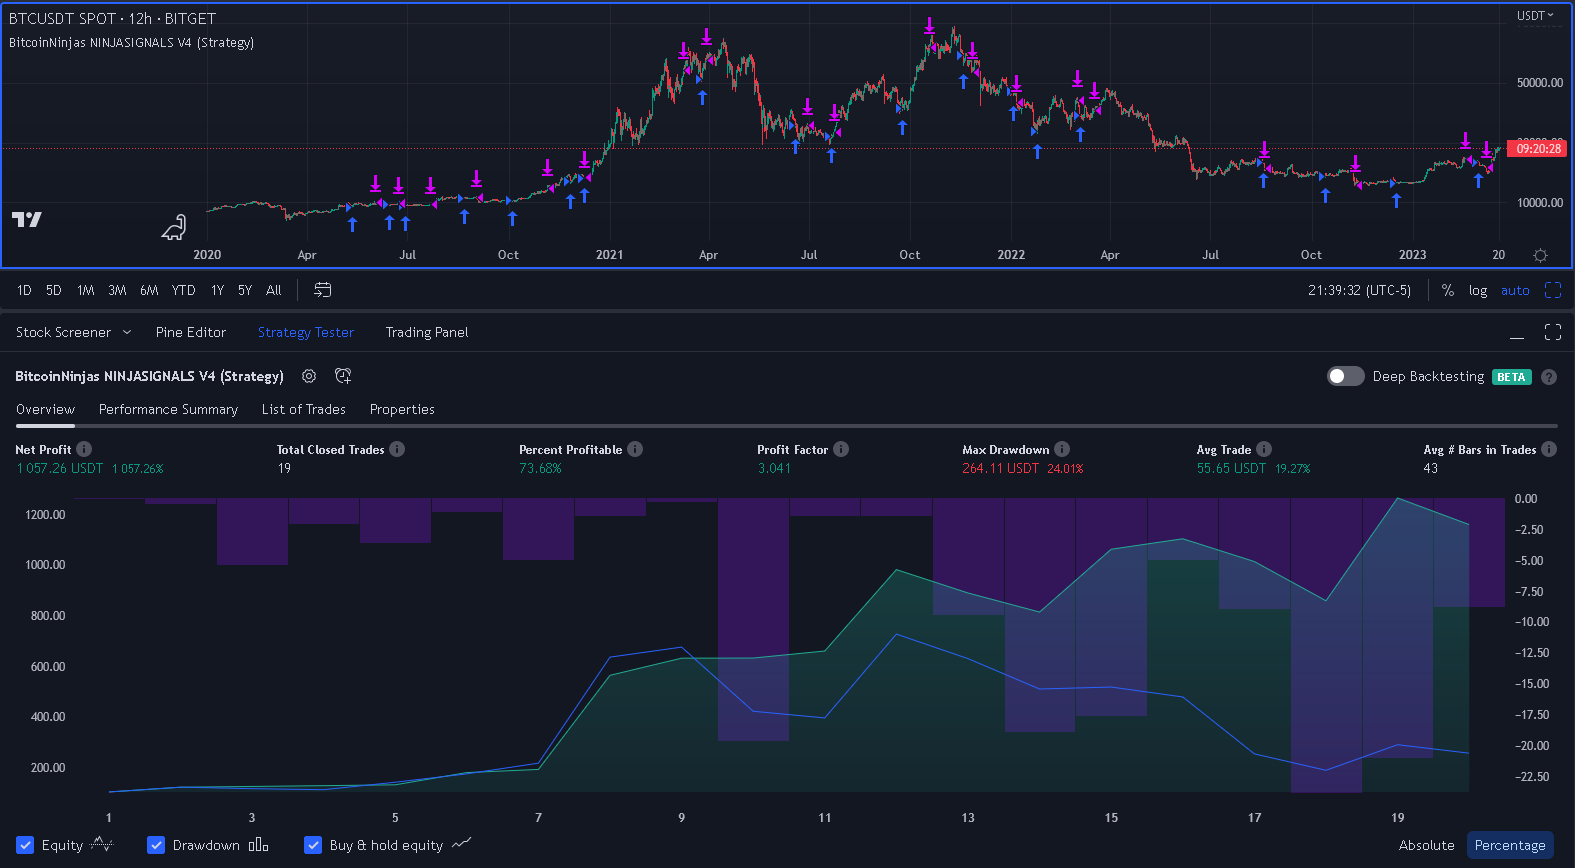
Task: Click the red countdown price label 09:20:28
Action: 1538,148
